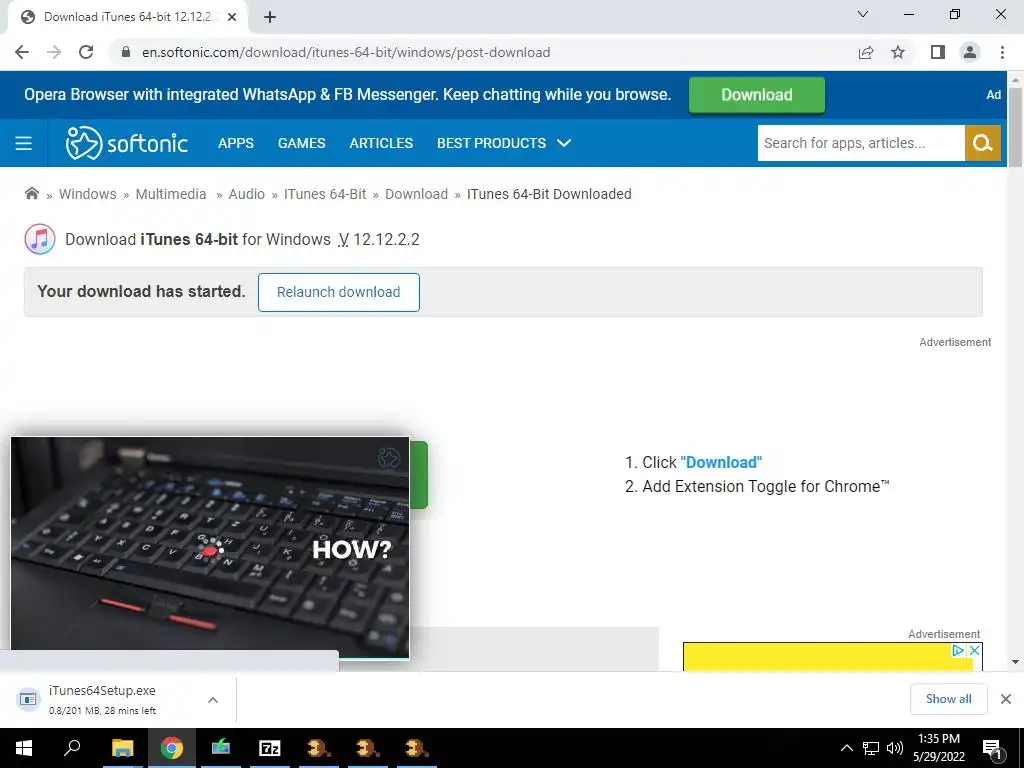Click the padlock site info icon
The height and width of the screenshot is (768, 1024).
coord(126,52)
